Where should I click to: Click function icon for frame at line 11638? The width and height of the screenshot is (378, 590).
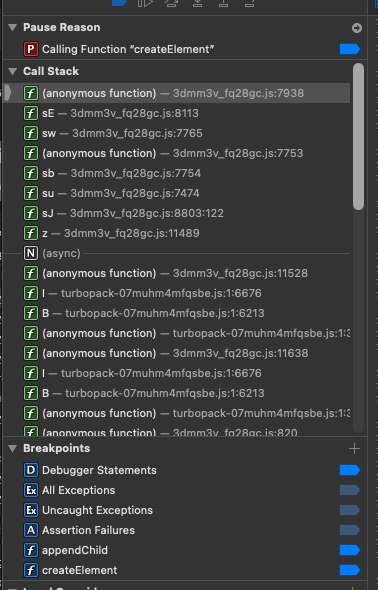[x=31, y=353]
